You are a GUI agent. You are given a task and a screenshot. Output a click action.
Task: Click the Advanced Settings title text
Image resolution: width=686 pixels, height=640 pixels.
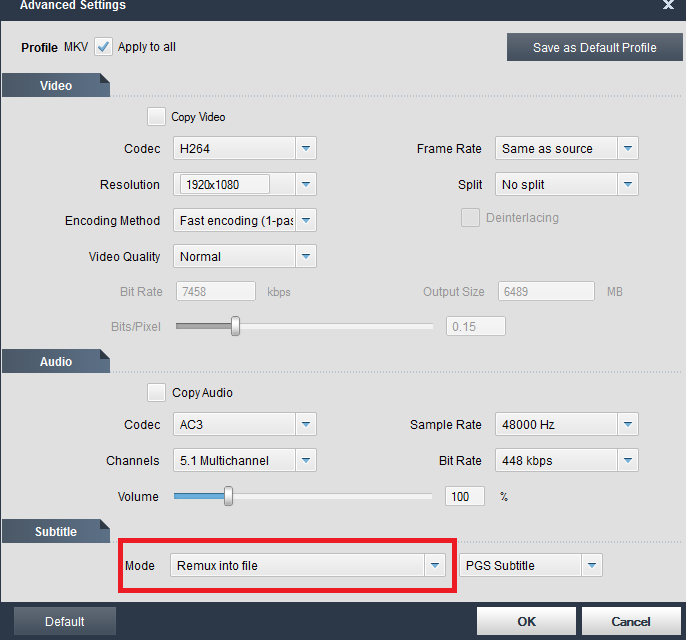[73, 5]
